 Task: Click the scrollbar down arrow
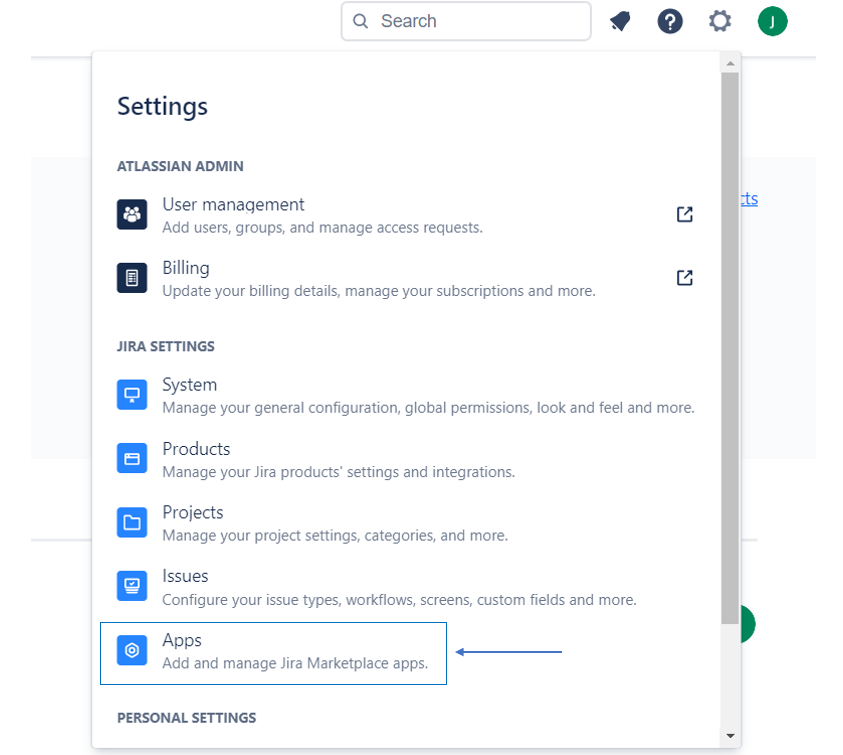point(730,736)
